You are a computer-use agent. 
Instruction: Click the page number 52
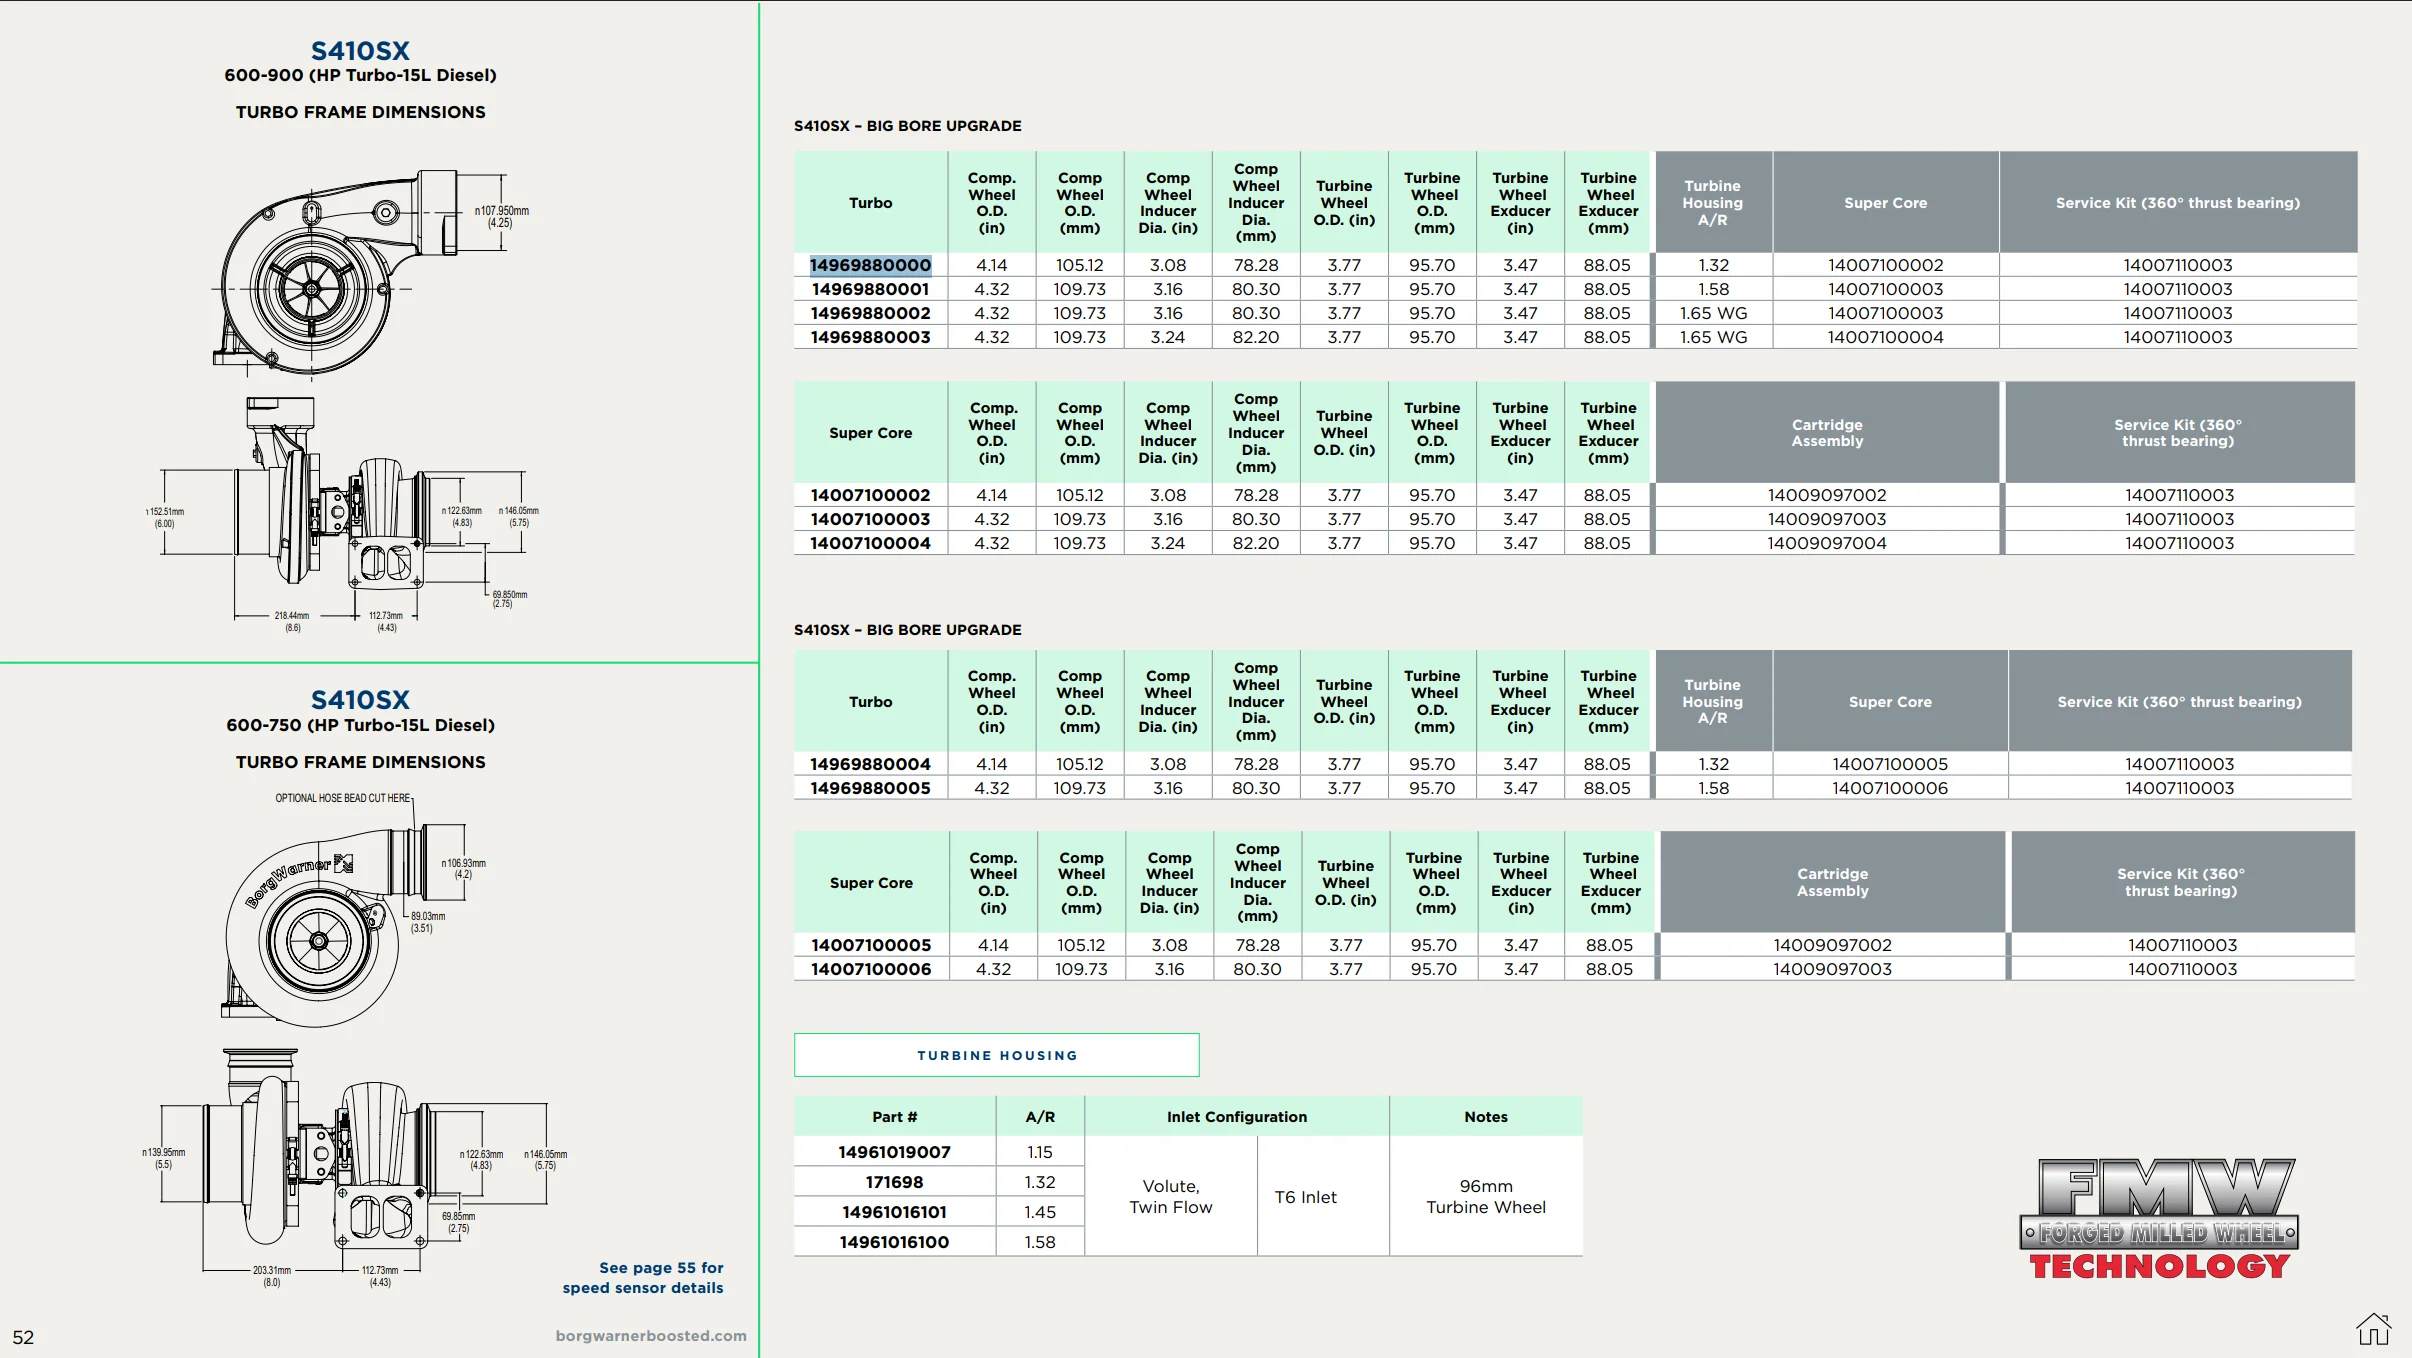(23, 1337)
